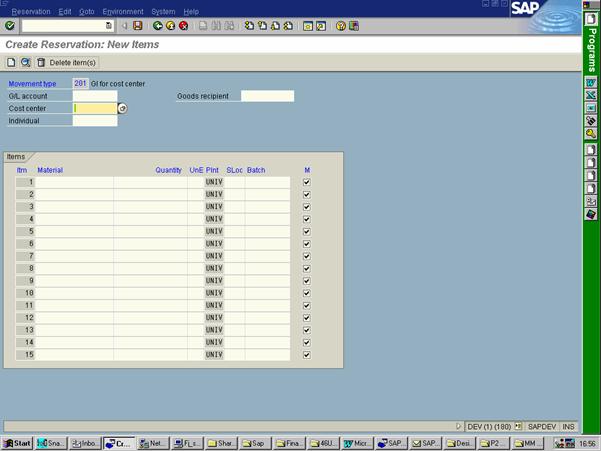The image size is (601, 451).
Task: Toggle the M checkbox for item 4
Action: (x=307, y=219)
